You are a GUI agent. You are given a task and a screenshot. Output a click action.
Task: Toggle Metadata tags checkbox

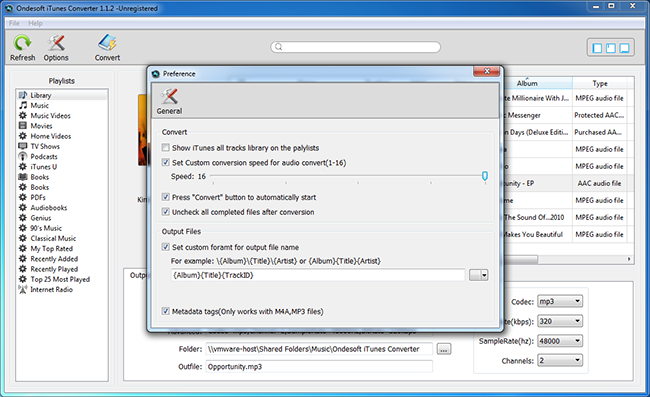tap(165, 311)
